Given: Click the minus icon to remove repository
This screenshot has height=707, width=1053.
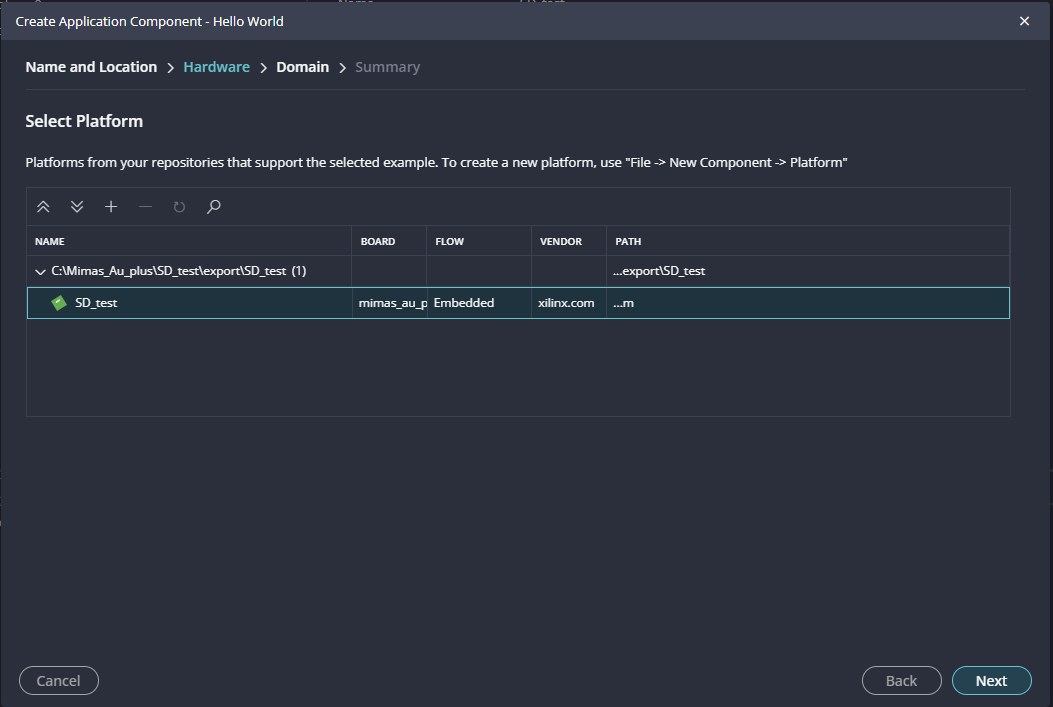Looking at the screenshot, I should [x=145, y=207].
